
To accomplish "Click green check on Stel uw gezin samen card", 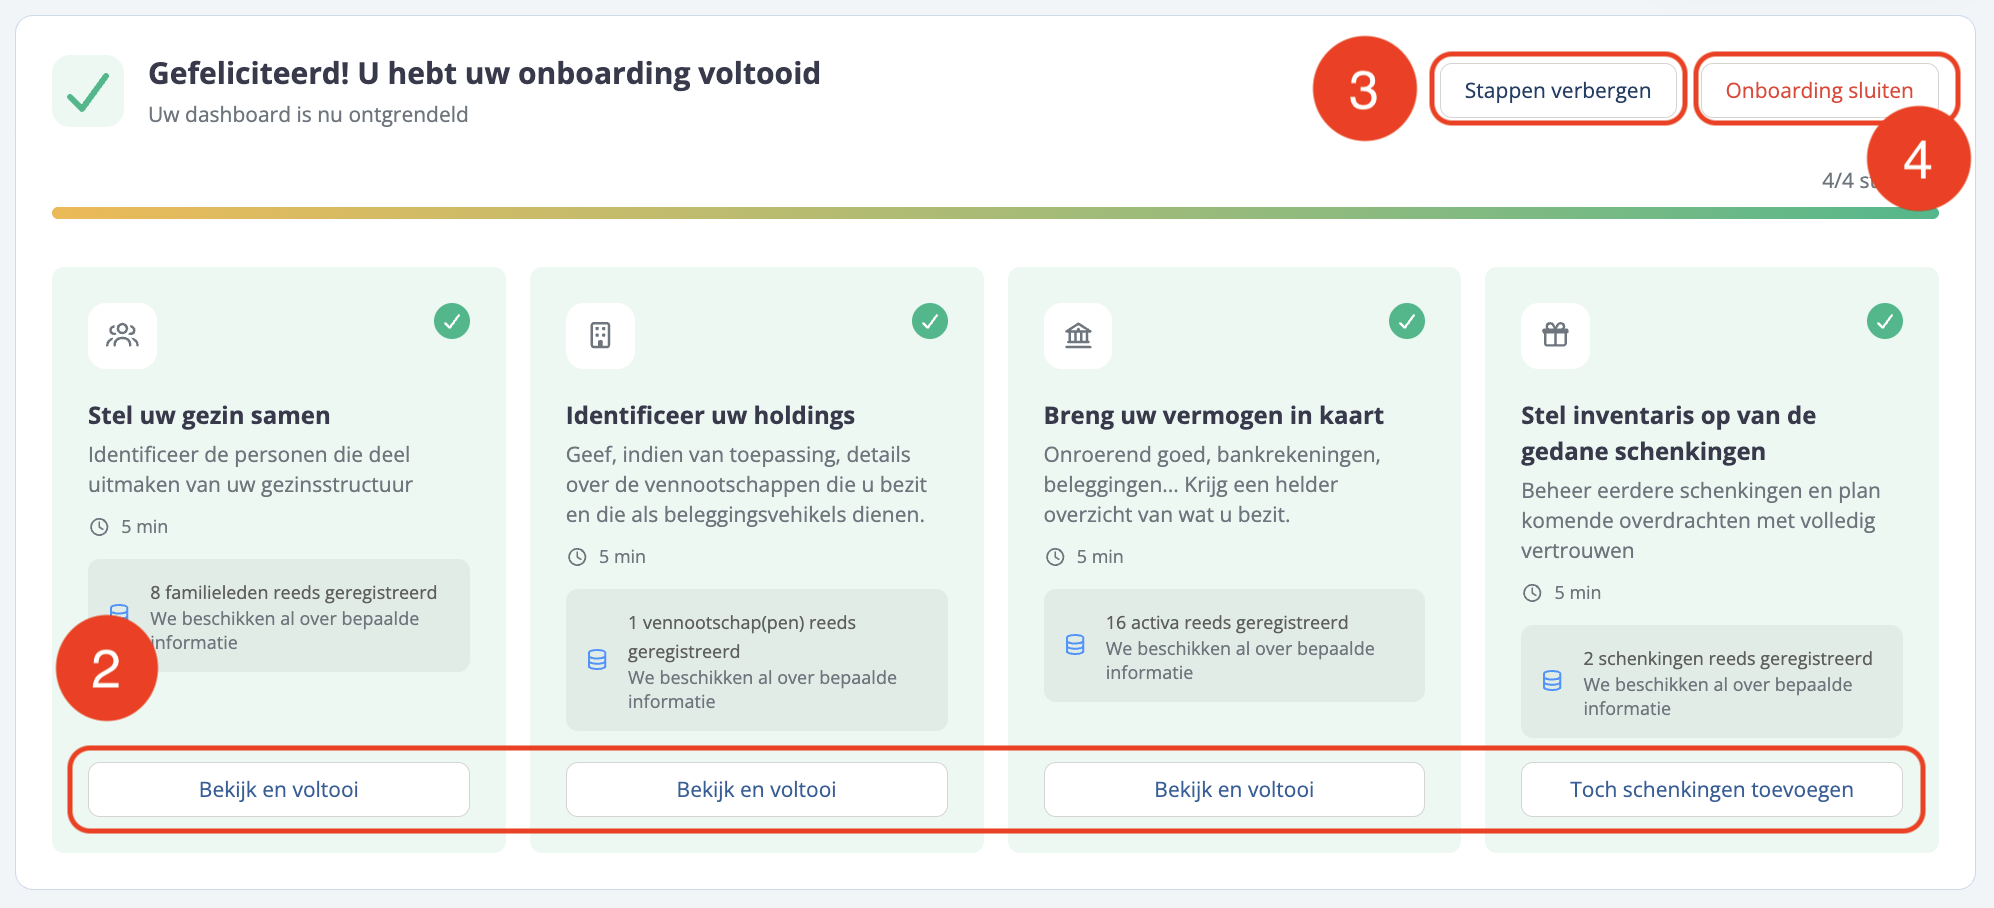I will point(452,321).
